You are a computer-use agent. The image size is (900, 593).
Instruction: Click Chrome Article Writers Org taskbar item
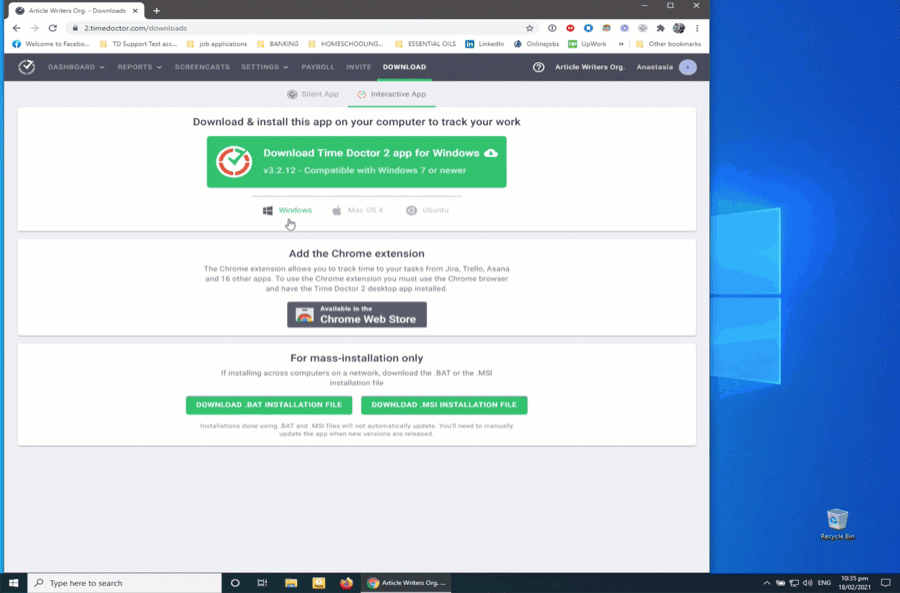406,583
